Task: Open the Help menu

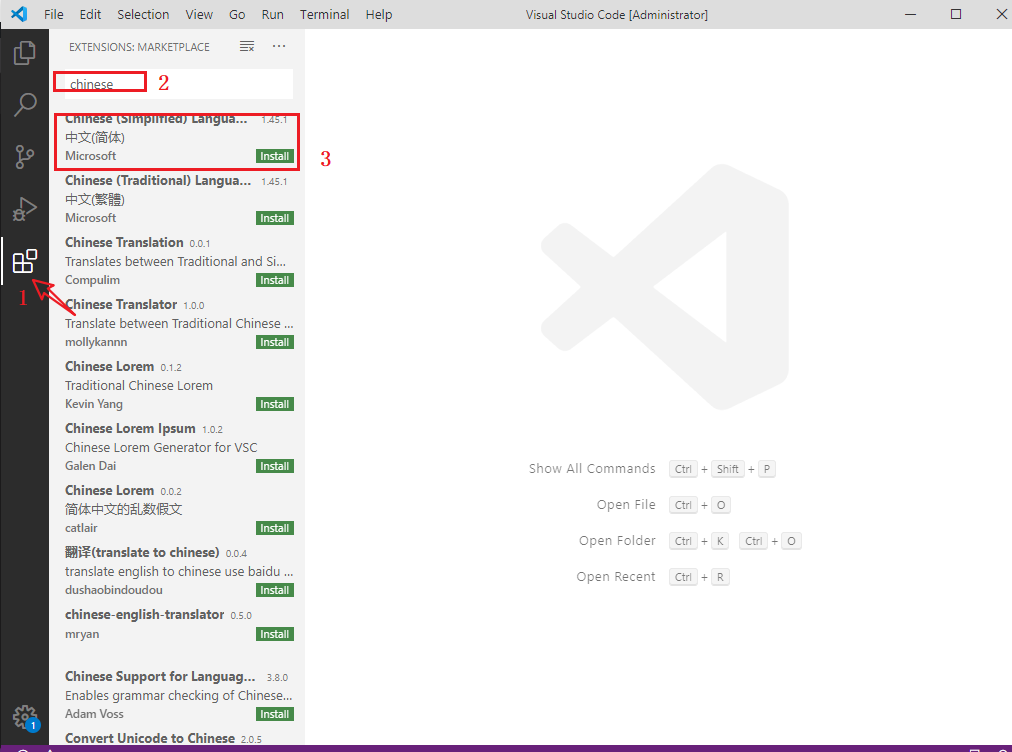Action: [379, 14]
